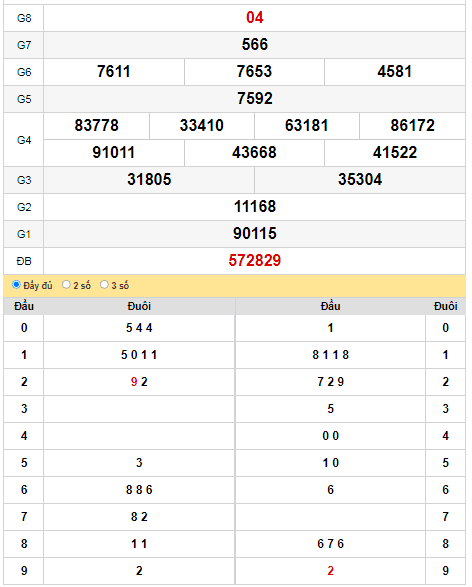Click tail values "9 2" for head 2
Viewport: 472px width, 587px height.
coord(139,382)
